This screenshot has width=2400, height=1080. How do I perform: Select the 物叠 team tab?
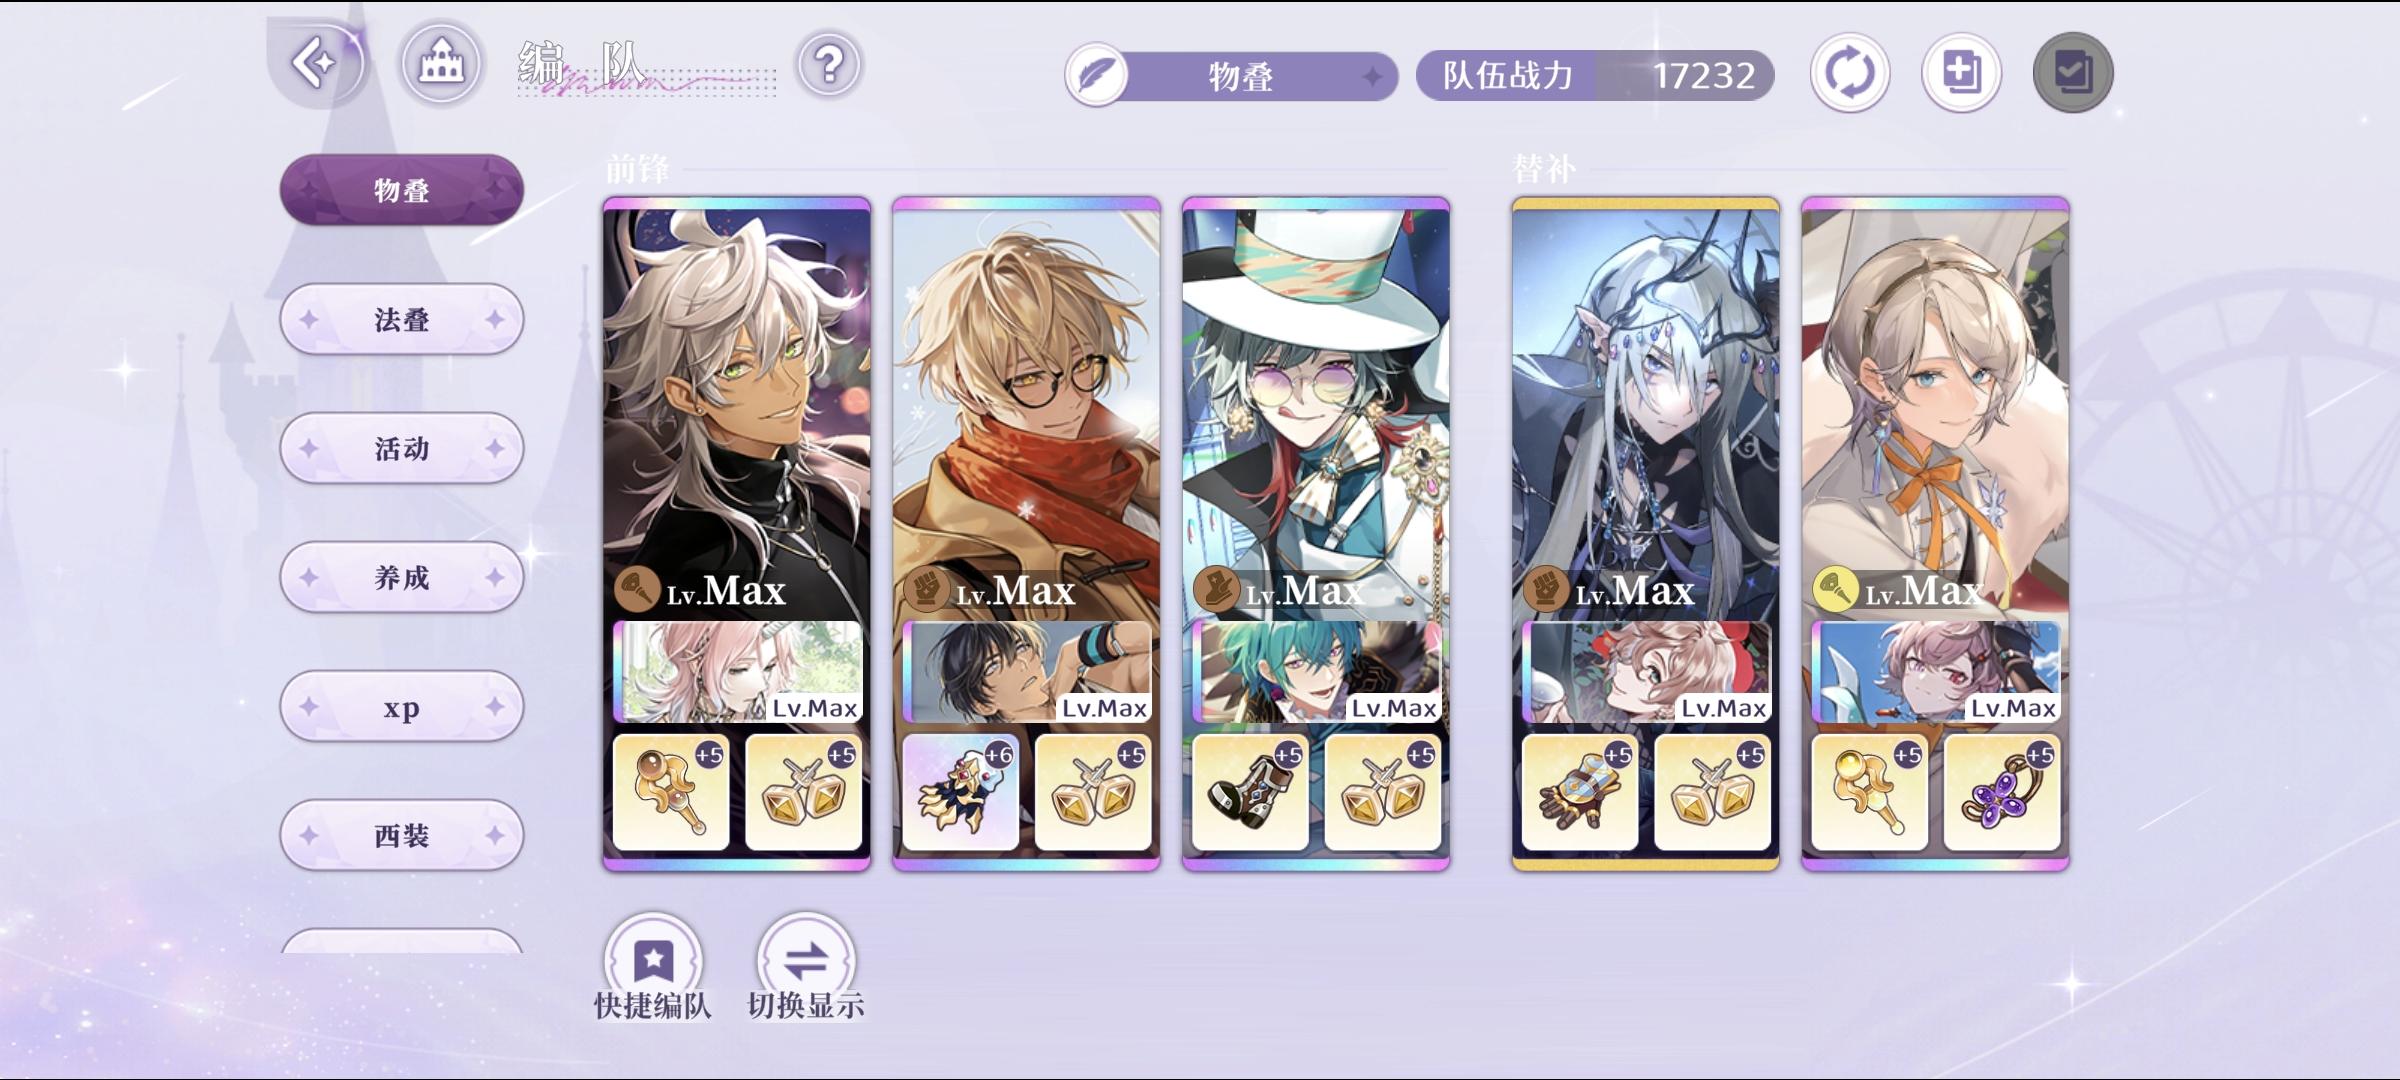[x=402, y=190]
